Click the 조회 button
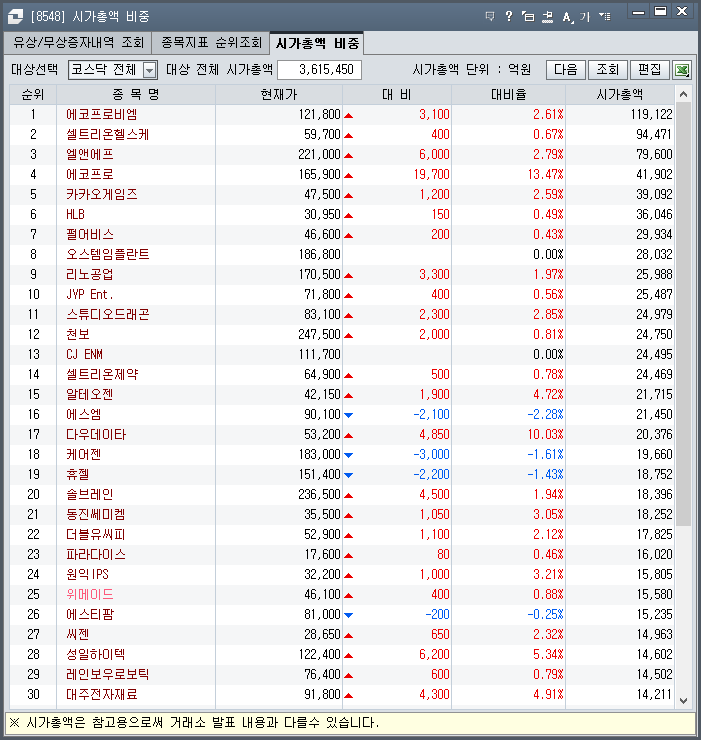 [x=608, y=70]
